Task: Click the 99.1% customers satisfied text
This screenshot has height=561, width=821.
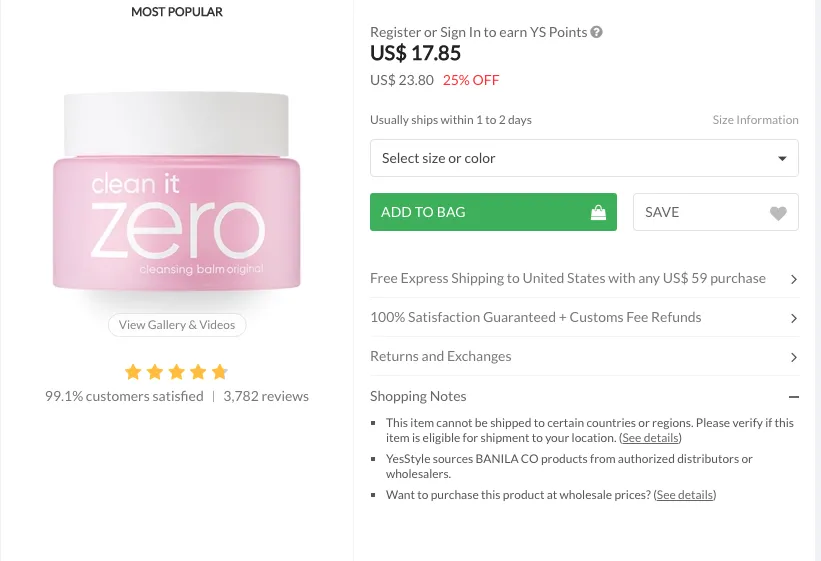Action: 124,396
